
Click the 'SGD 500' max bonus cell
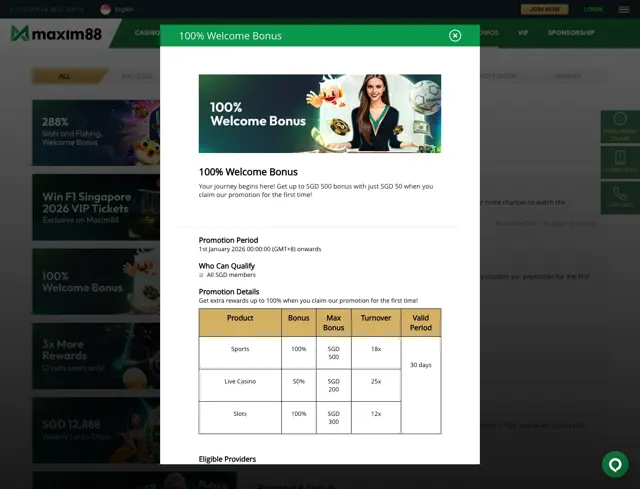click(x=333, y=353)
